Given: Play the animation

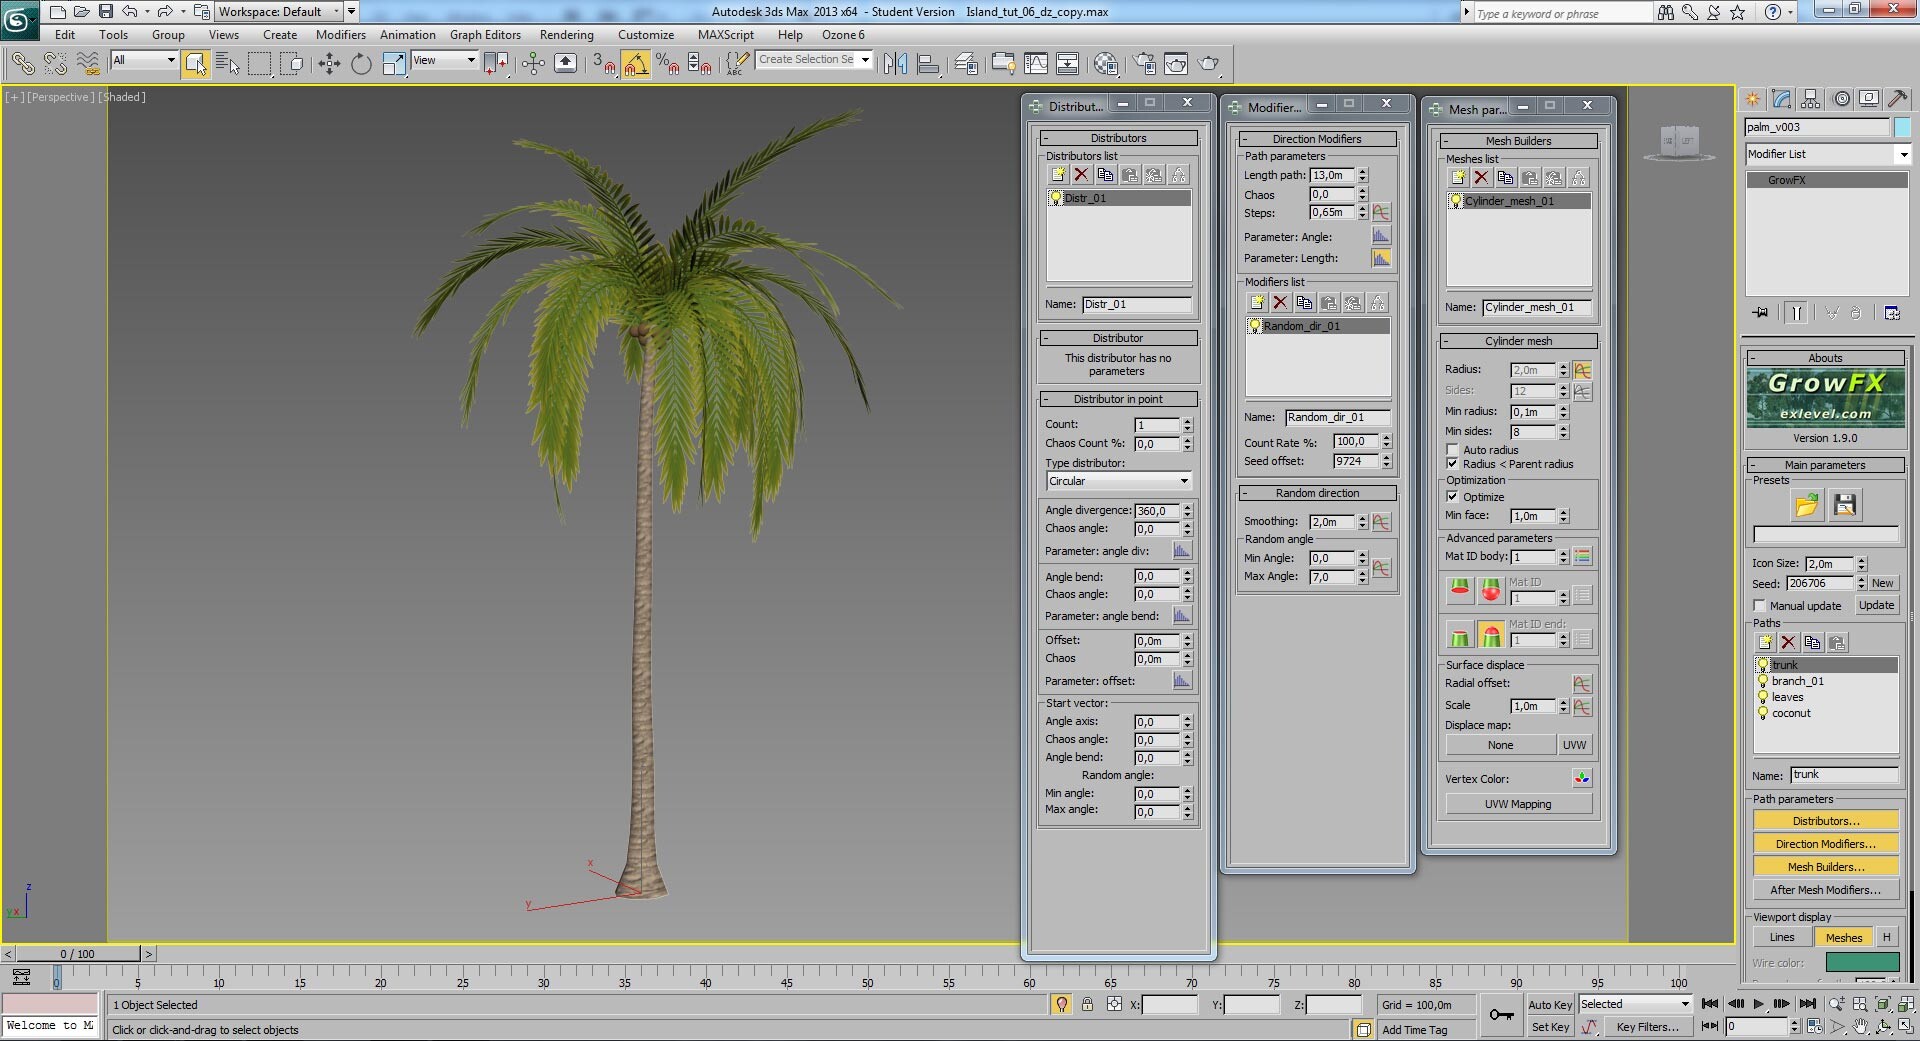Looking at the screenshot, I should coord(1758,1004).
